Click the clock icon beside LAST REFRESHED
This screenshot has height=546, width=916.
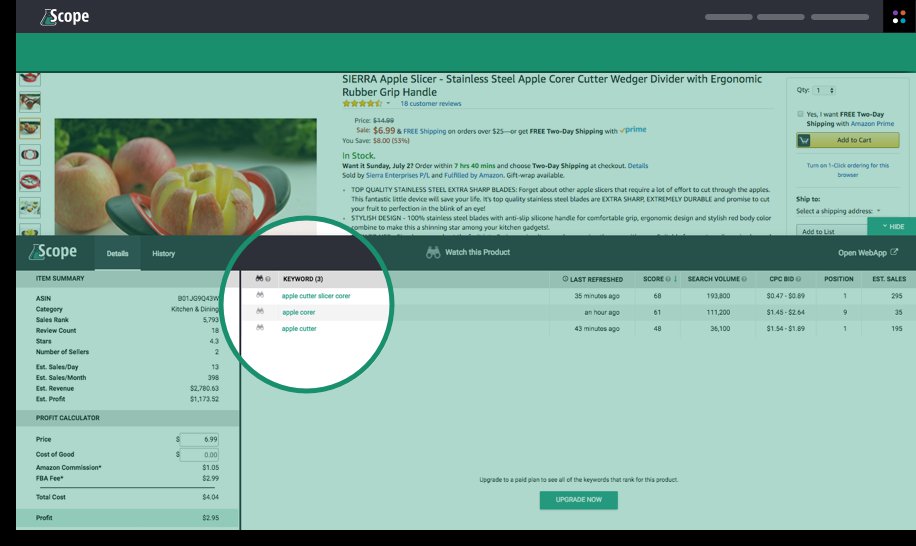pyautogui.click(x=565, y=279)
